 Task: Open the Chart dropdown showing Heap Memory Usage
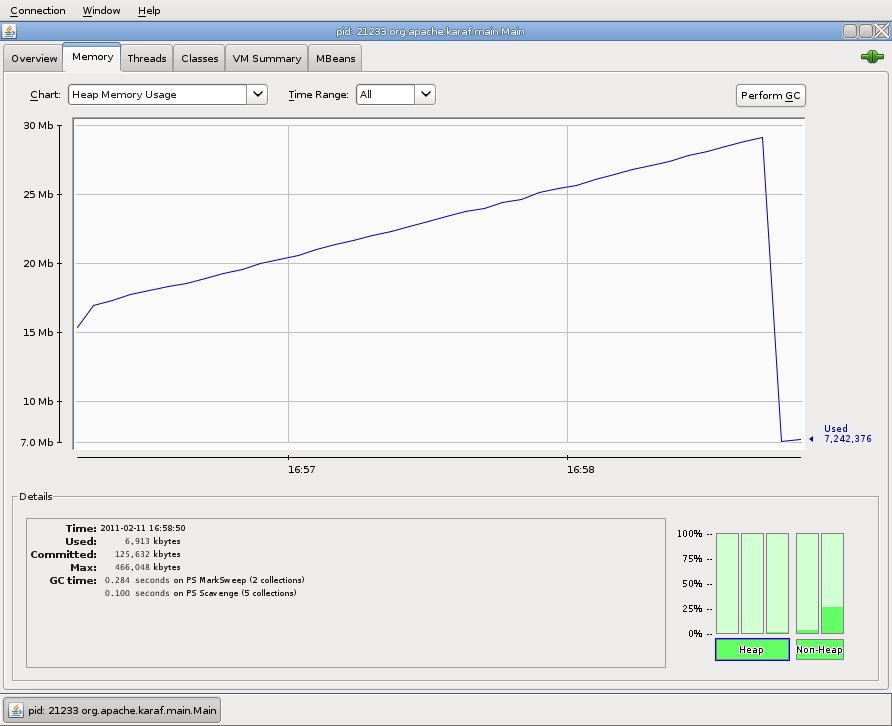167,95
